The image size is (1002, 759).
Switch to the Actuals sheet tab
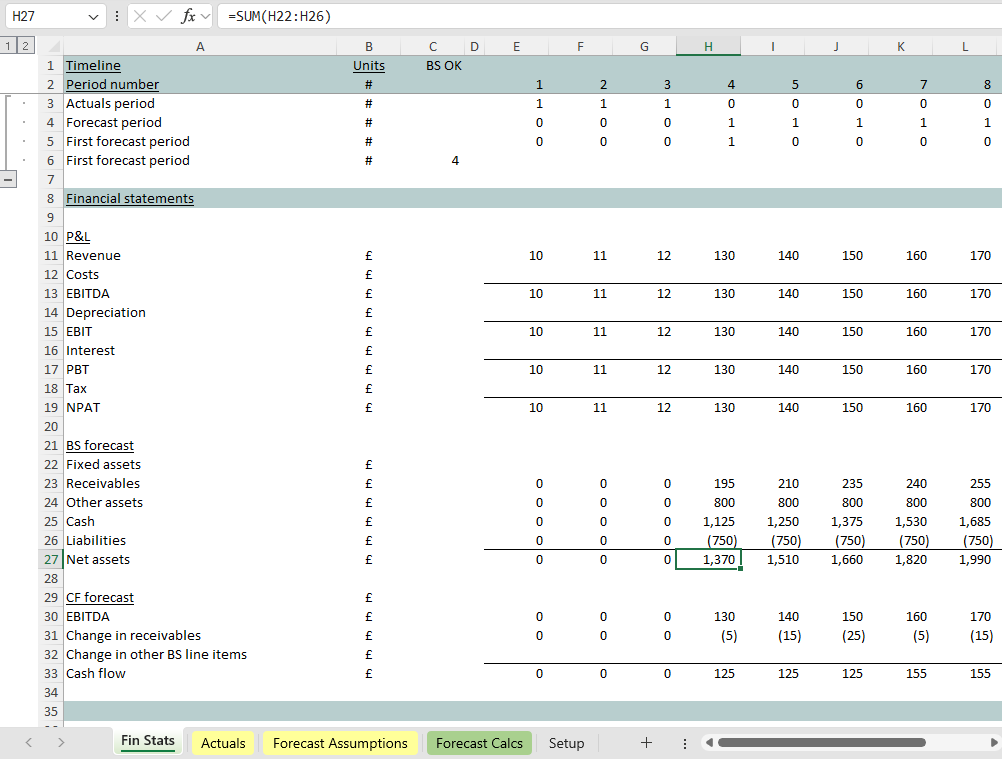pos(223,743)
